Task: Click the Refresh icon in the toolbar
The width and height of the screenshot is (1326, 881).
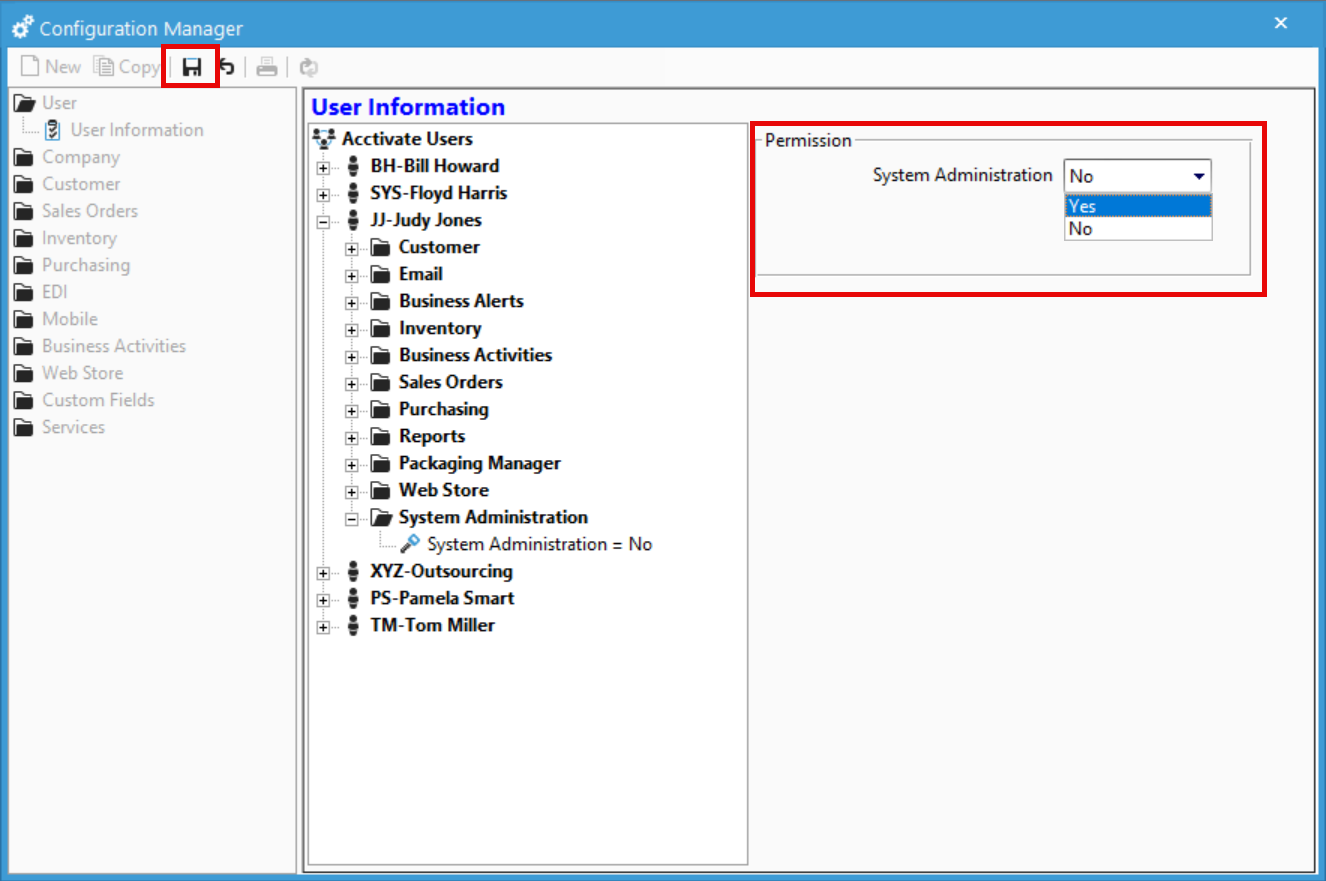Action: click(x=308, y=65)
